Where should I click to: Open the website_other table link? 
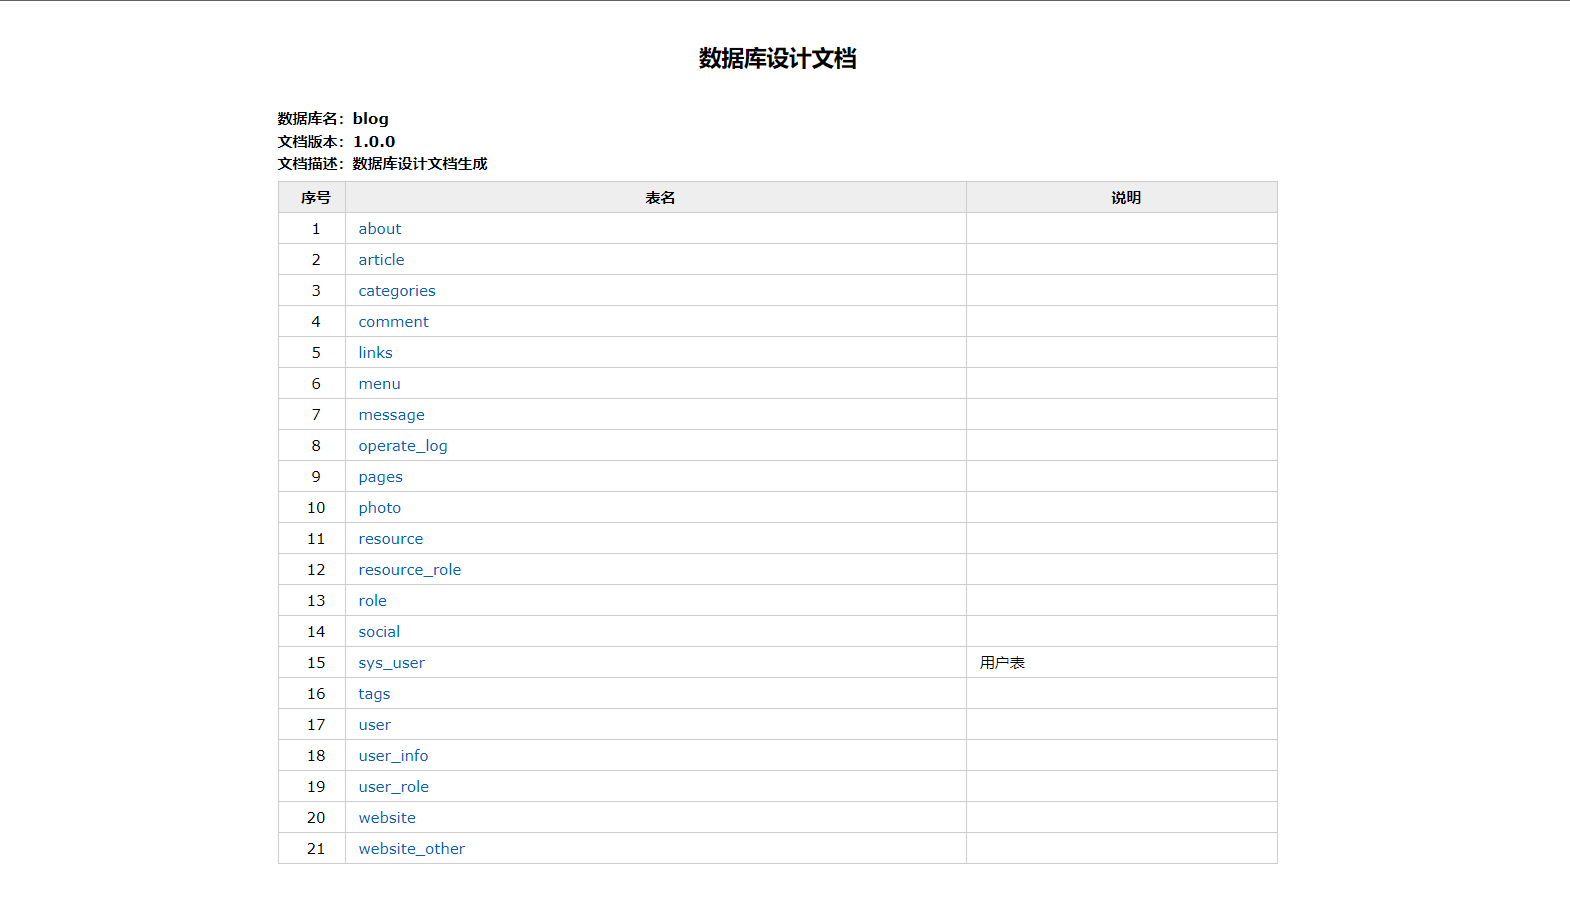tap(412, 849)
